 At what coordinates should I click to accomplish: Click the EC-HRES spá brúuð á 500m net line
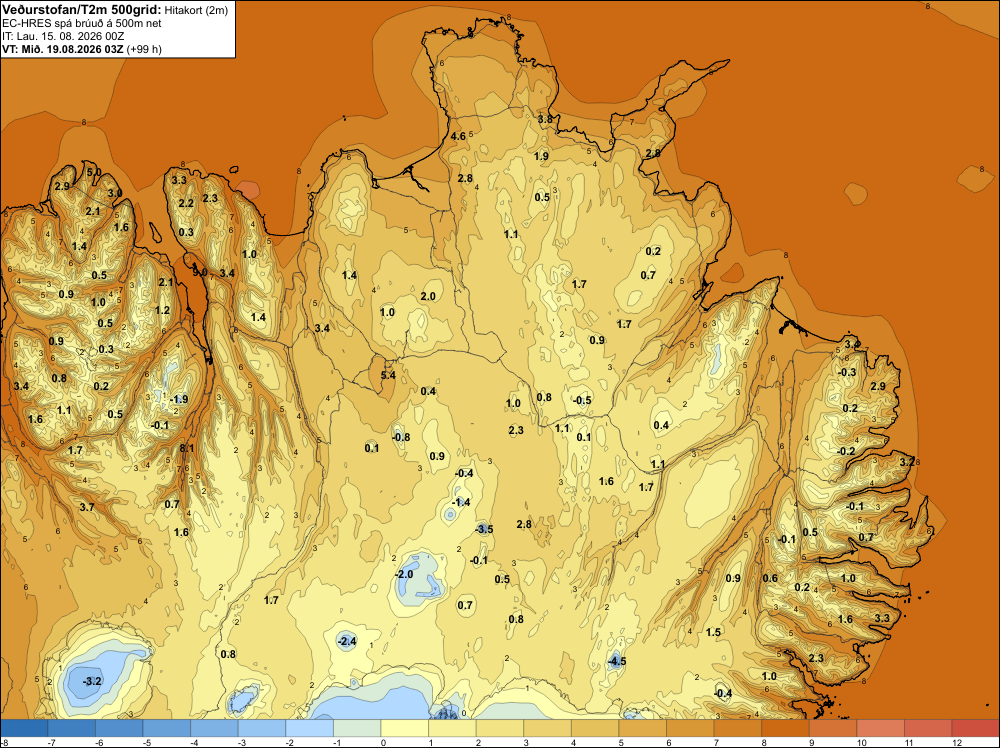[82, 24]
